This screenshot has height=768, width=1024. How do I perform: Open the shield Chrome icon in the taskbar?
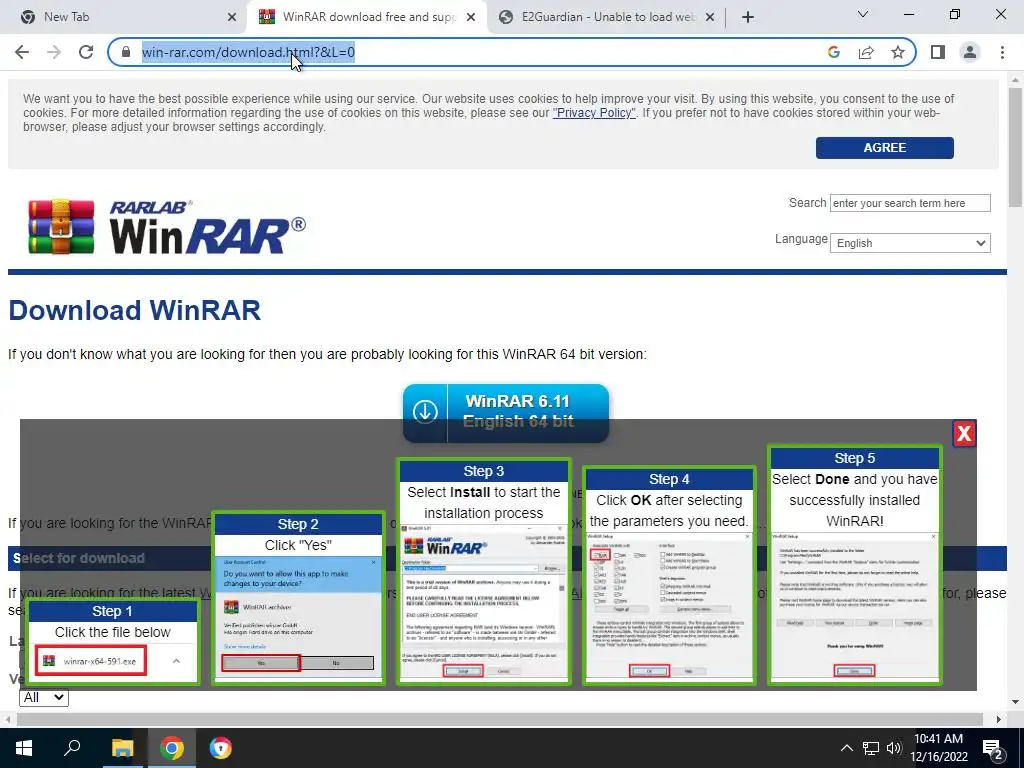tap(221, 748)
